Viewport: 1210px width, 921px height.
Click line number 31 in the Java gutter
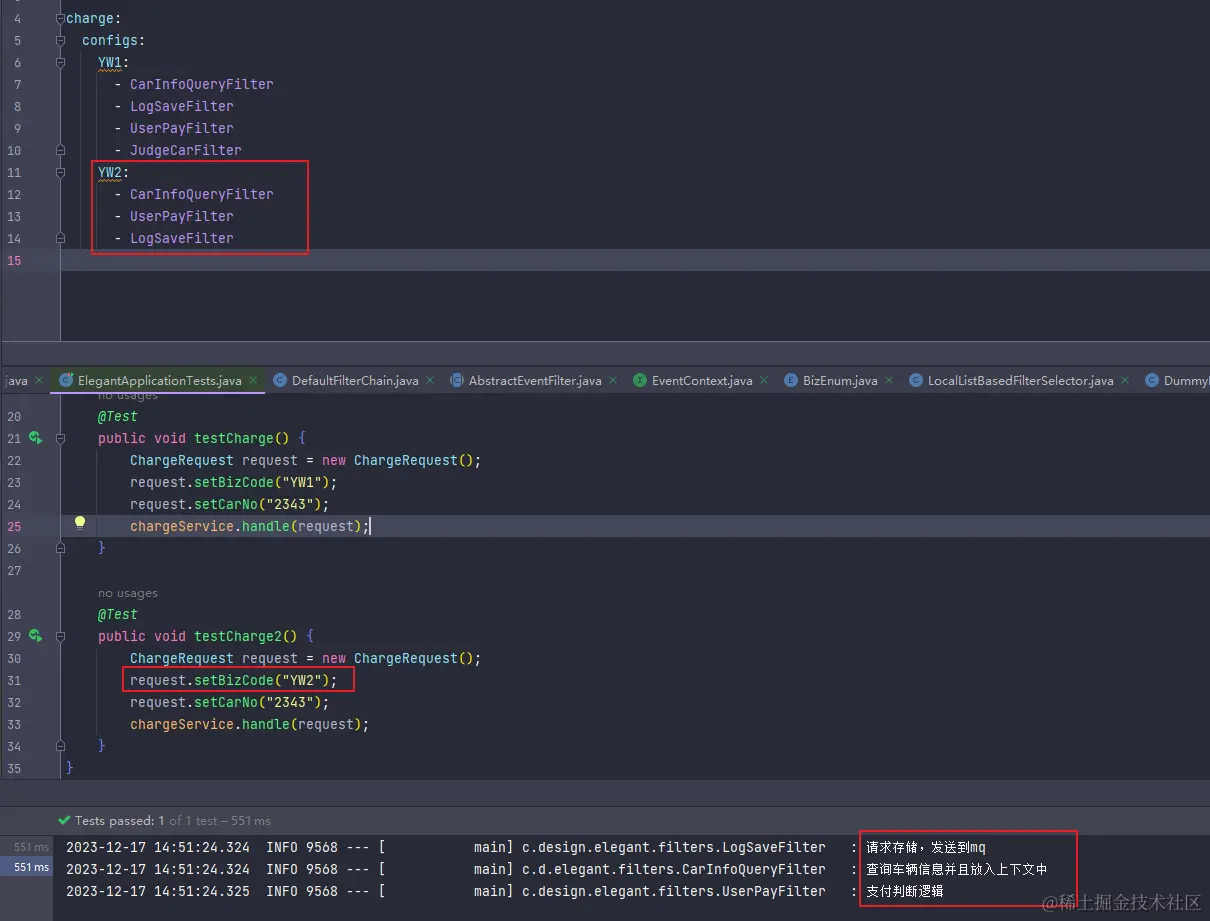pyautogui.click(x=14, y=680)
